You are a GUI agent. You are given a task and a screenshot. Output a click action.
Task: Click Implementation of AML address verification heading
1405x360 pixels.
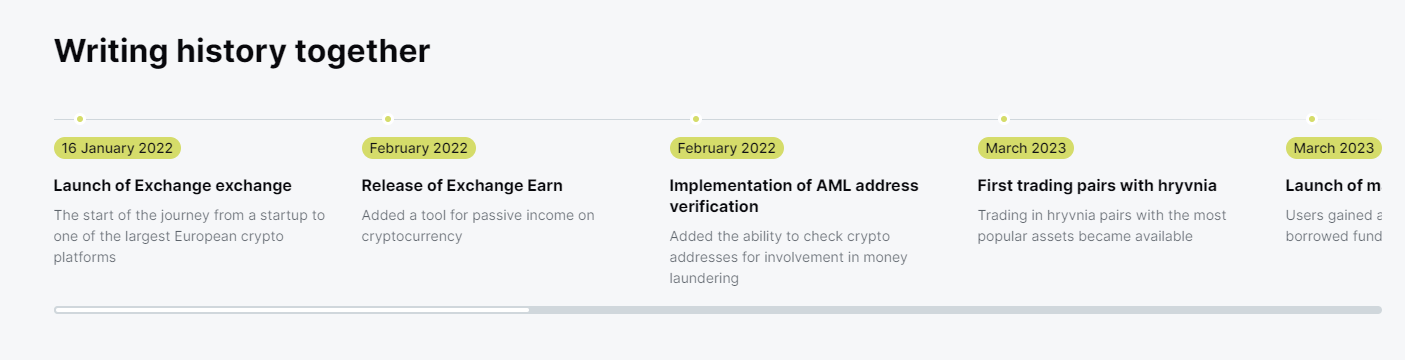pos(794,196)
